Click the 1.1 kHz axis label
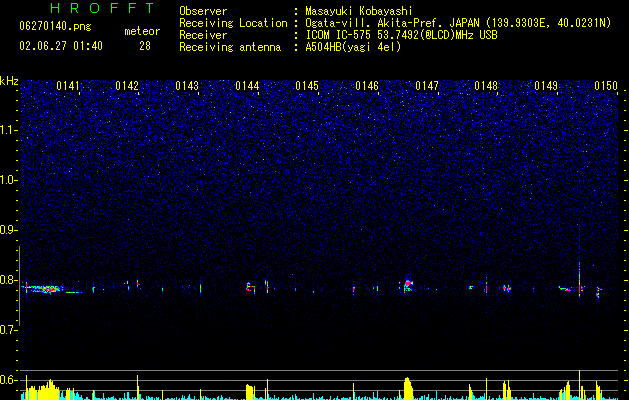This screenshot has height=400, width=629. coord(9,130)
